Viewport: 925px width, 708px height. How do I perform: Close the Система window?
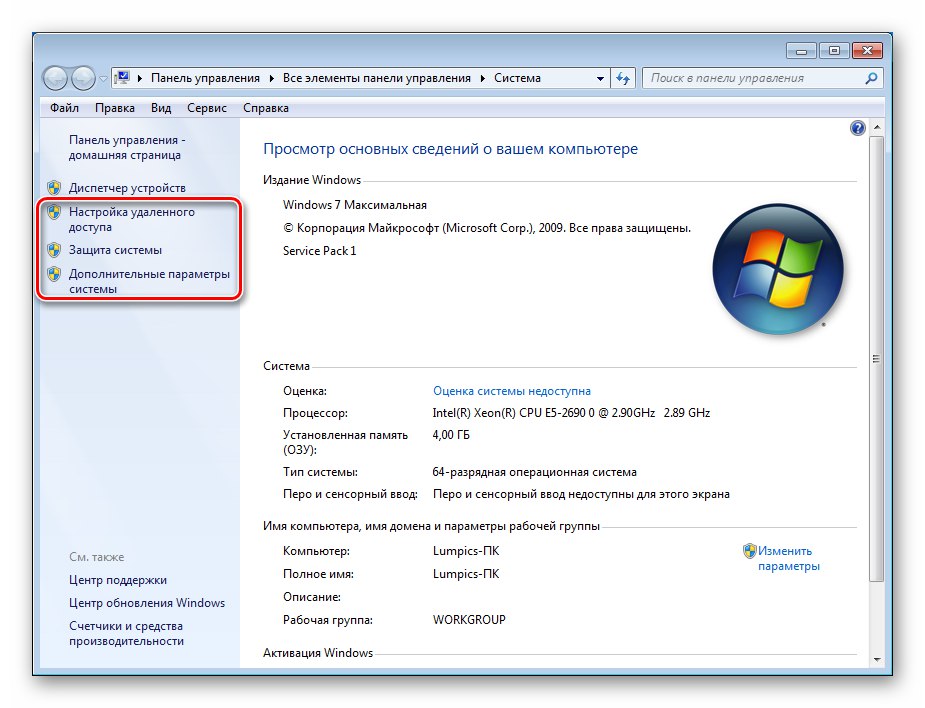coord(867,51)
